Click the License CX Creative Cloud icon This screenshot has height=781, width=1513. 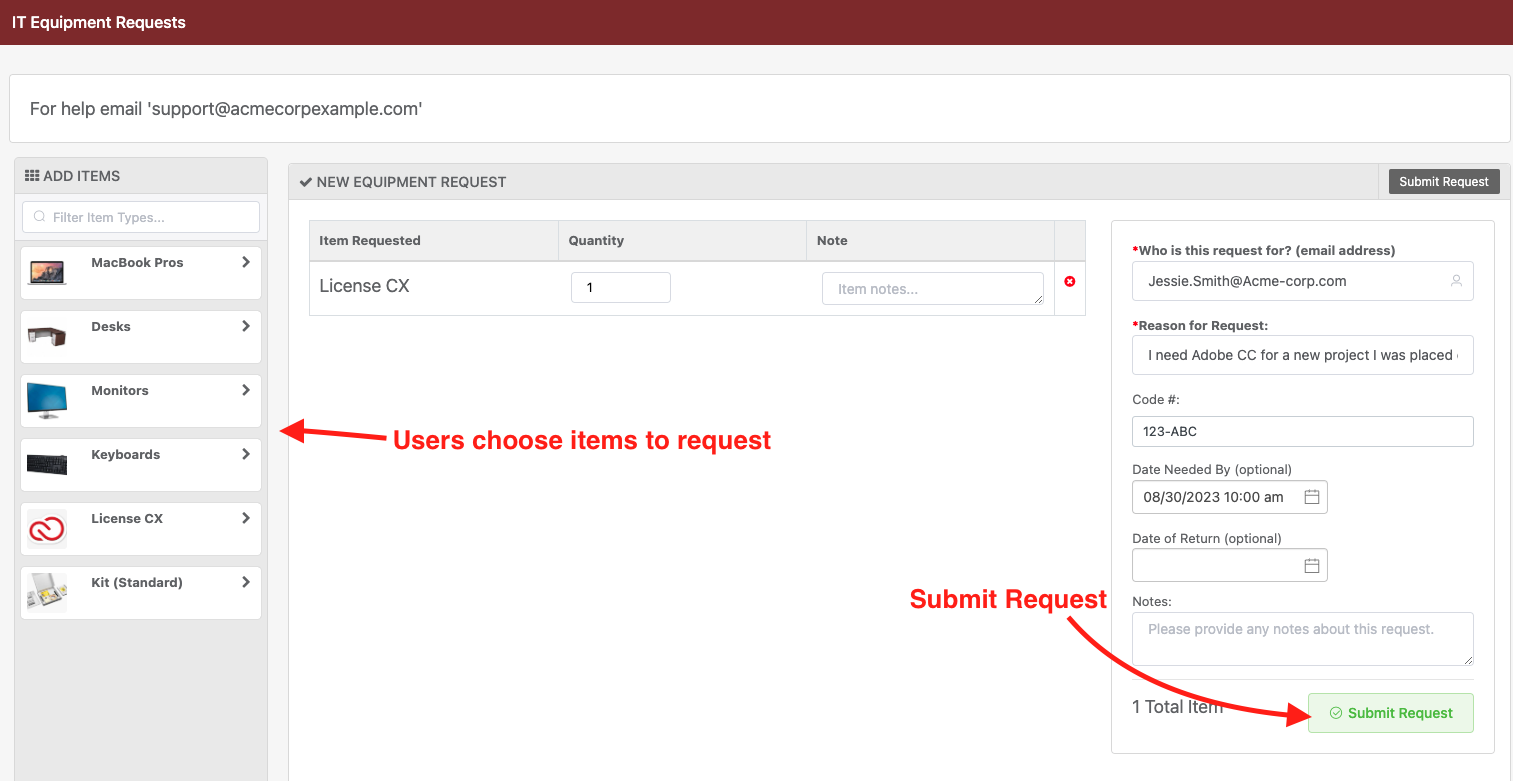(47, 528)
